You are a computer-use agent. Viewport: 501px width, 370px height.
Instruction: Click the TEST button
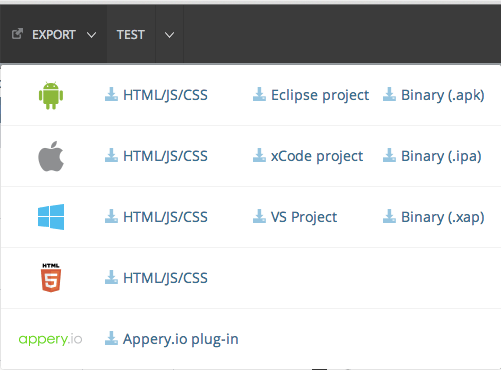(131, 35)
